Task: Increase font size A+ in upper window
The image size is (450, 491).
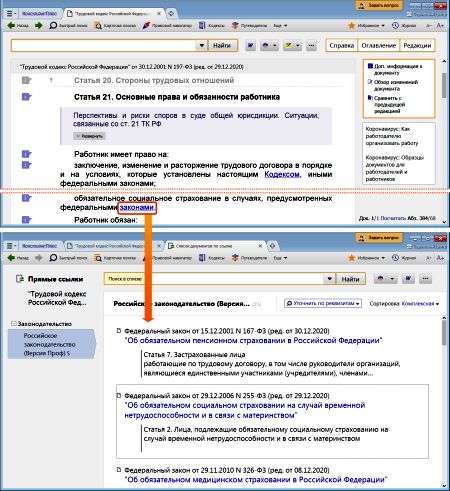Action: (x=440, y=25)
